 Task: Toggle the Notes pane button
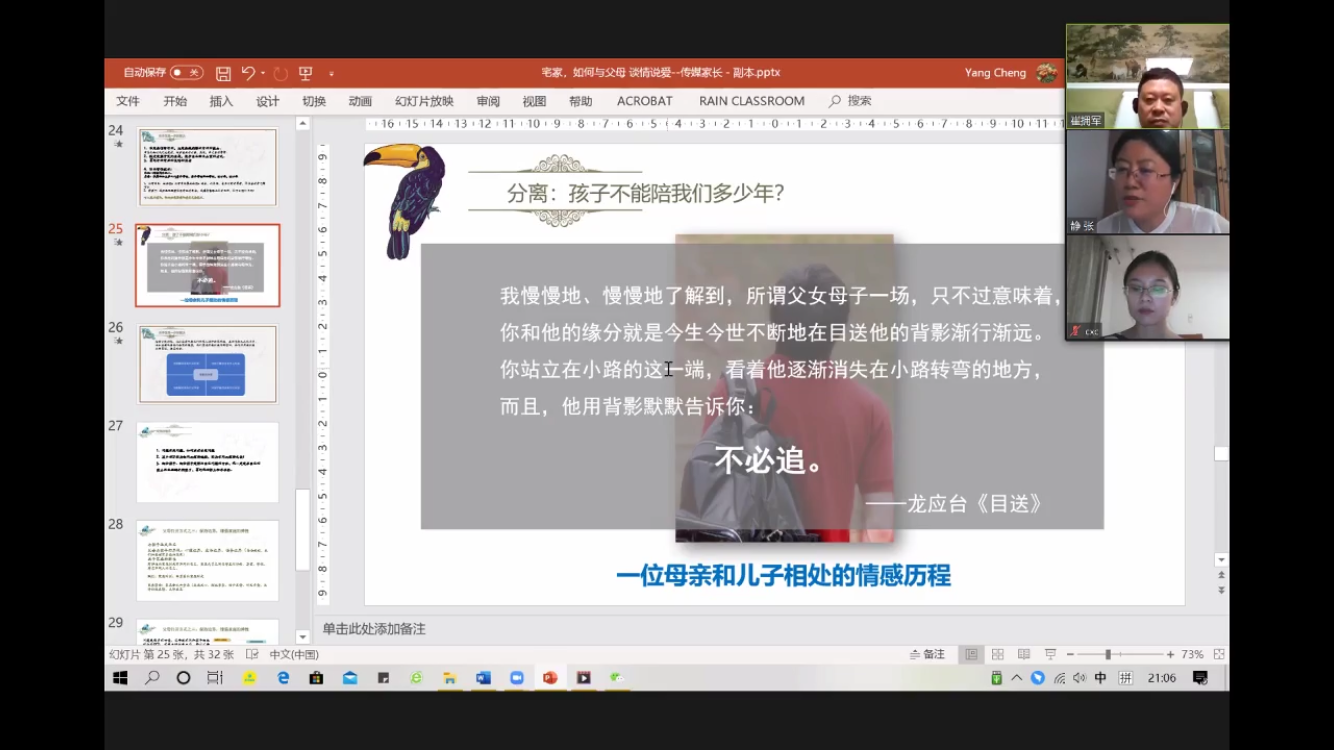tap(927, 654)
